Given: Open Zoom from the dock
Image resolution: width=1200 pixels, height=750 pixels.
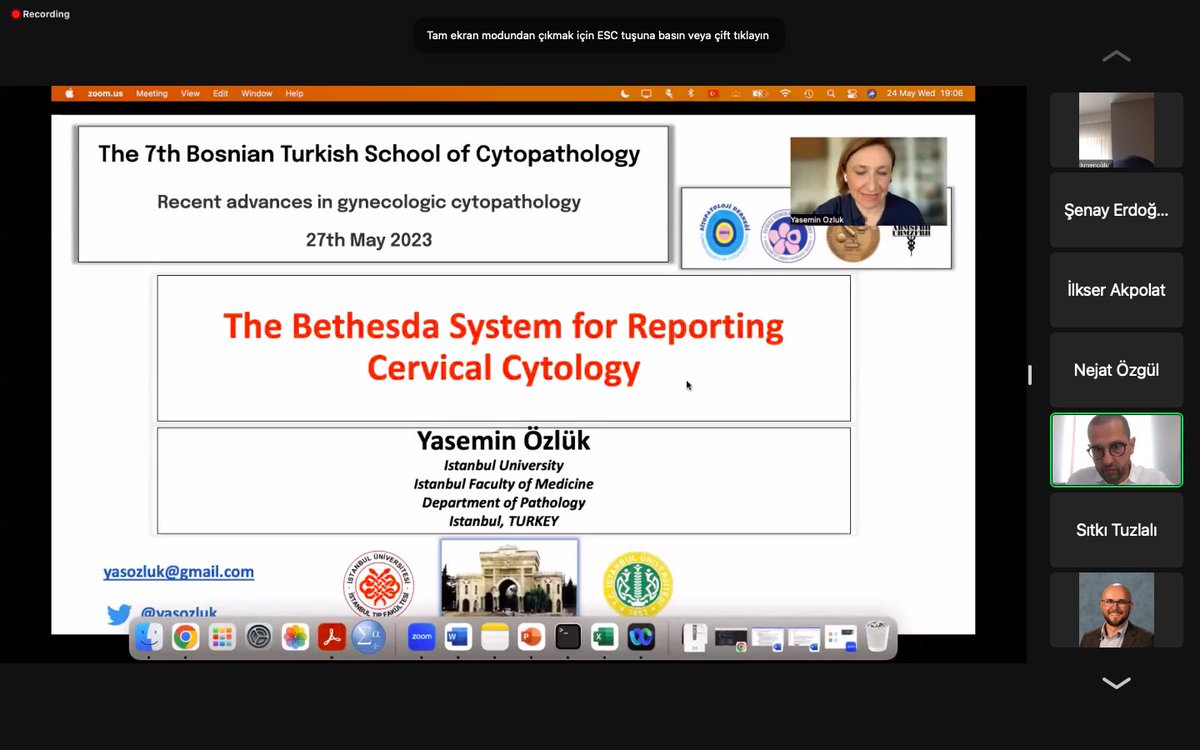Looking at the screenshot, I should (x=421, y=637).
